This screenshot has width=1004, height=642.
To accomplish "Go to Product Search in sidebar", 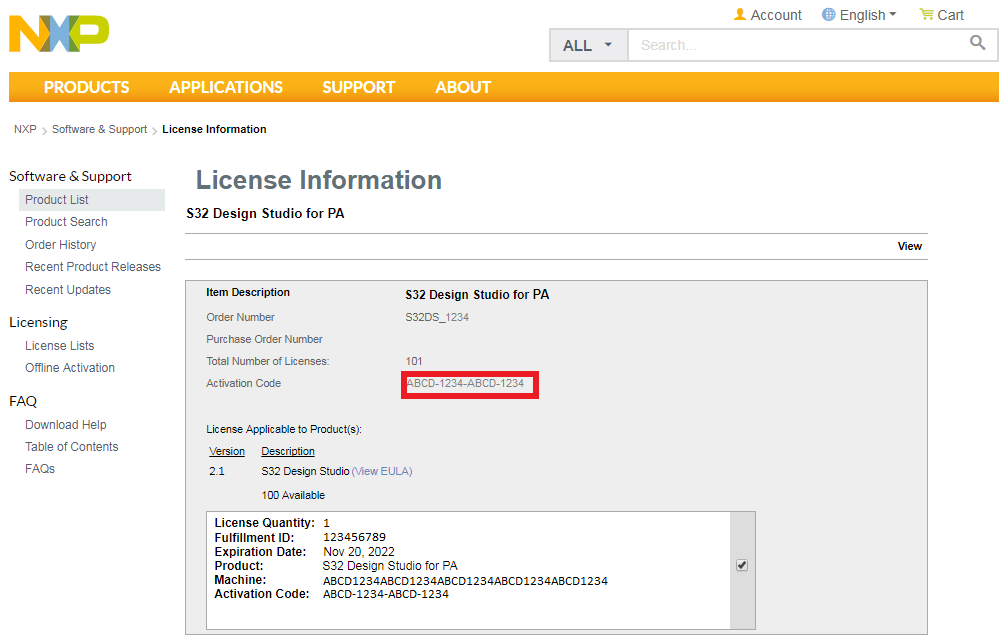I will point(66,222).
